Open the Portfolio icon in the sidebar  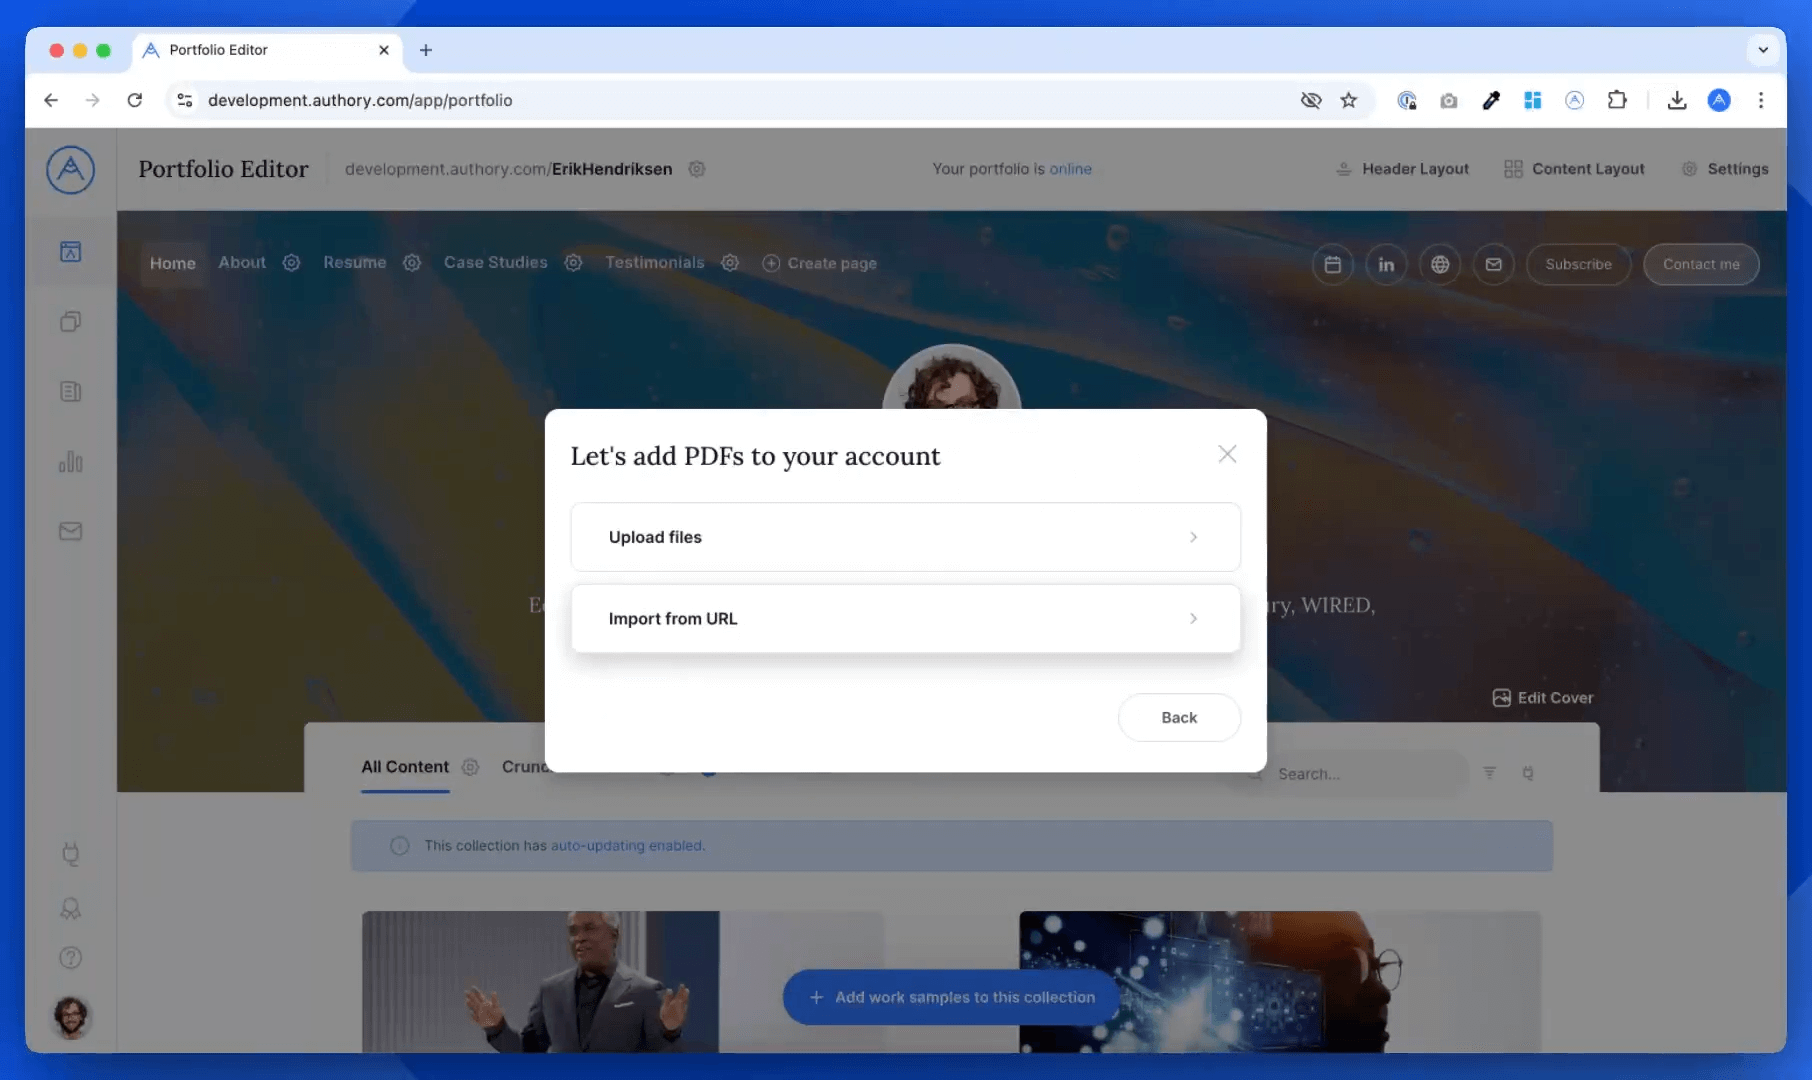[x=70, y=252]
